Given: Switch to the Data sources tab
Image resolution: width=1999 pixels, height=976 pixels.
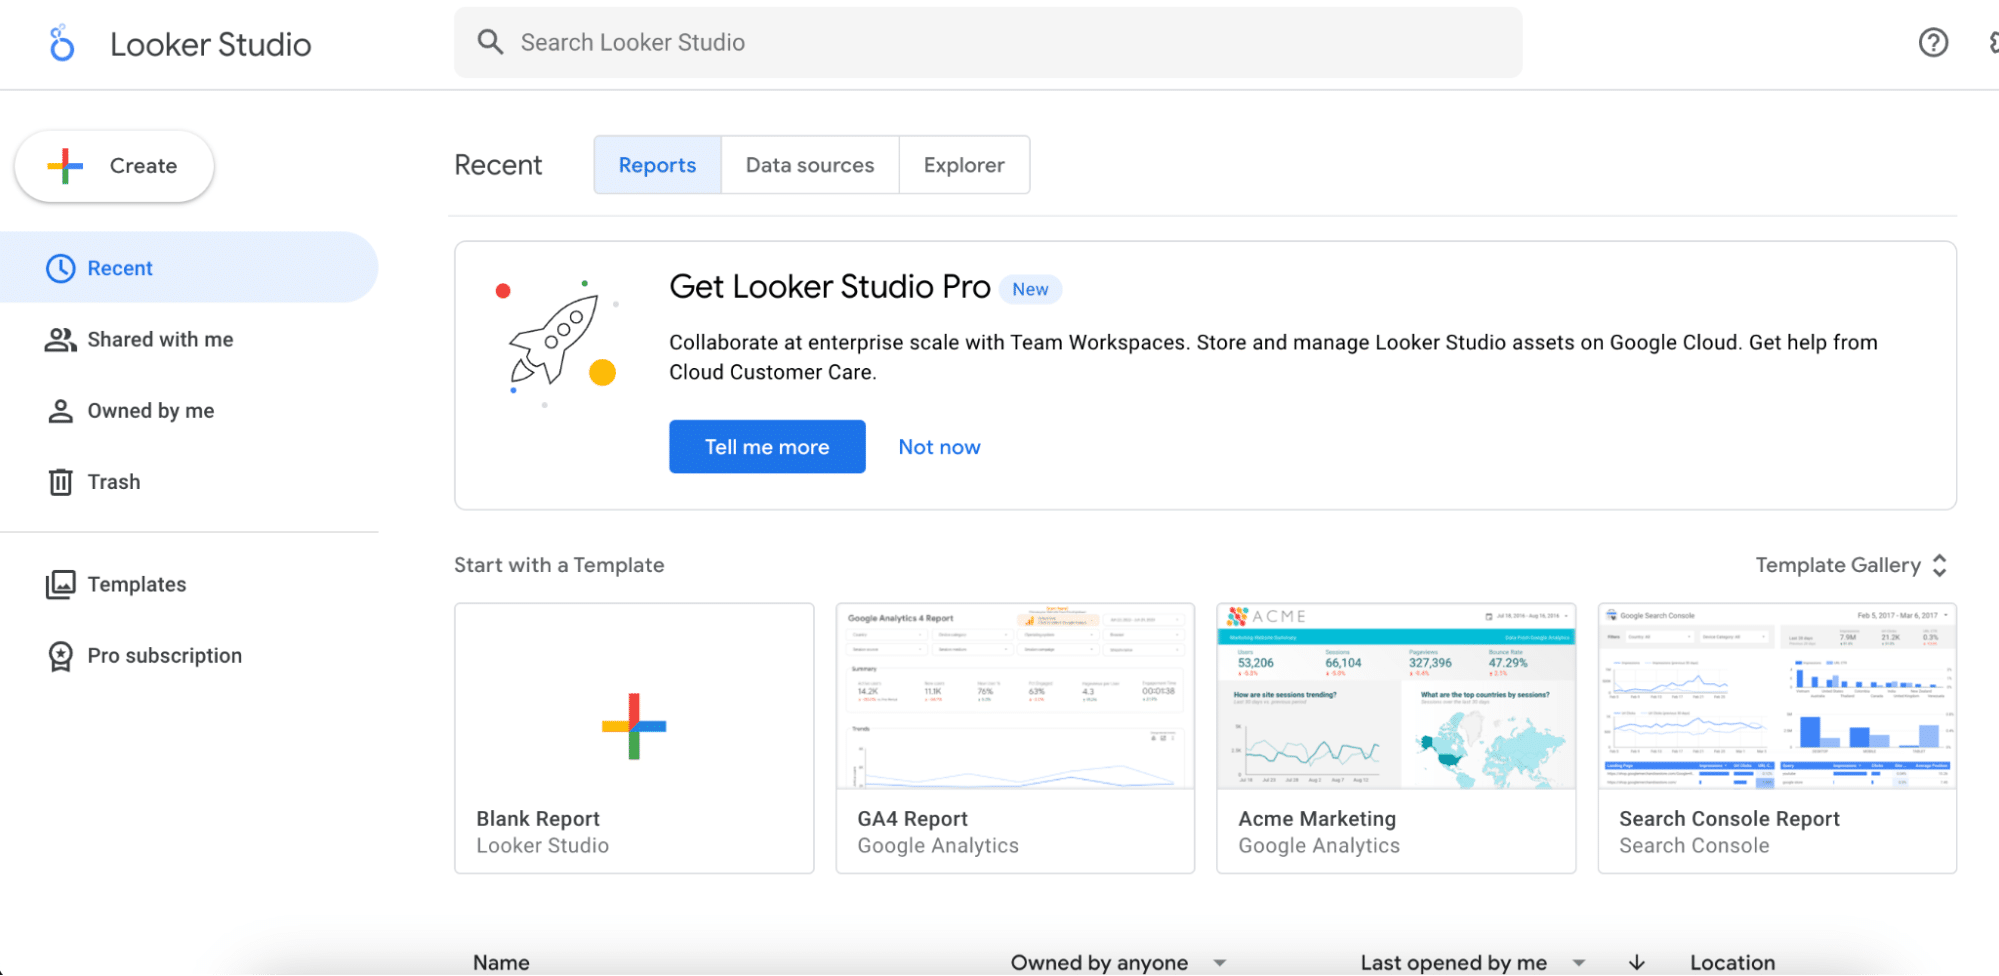Looking at the screenshot, I should [810, 165].
